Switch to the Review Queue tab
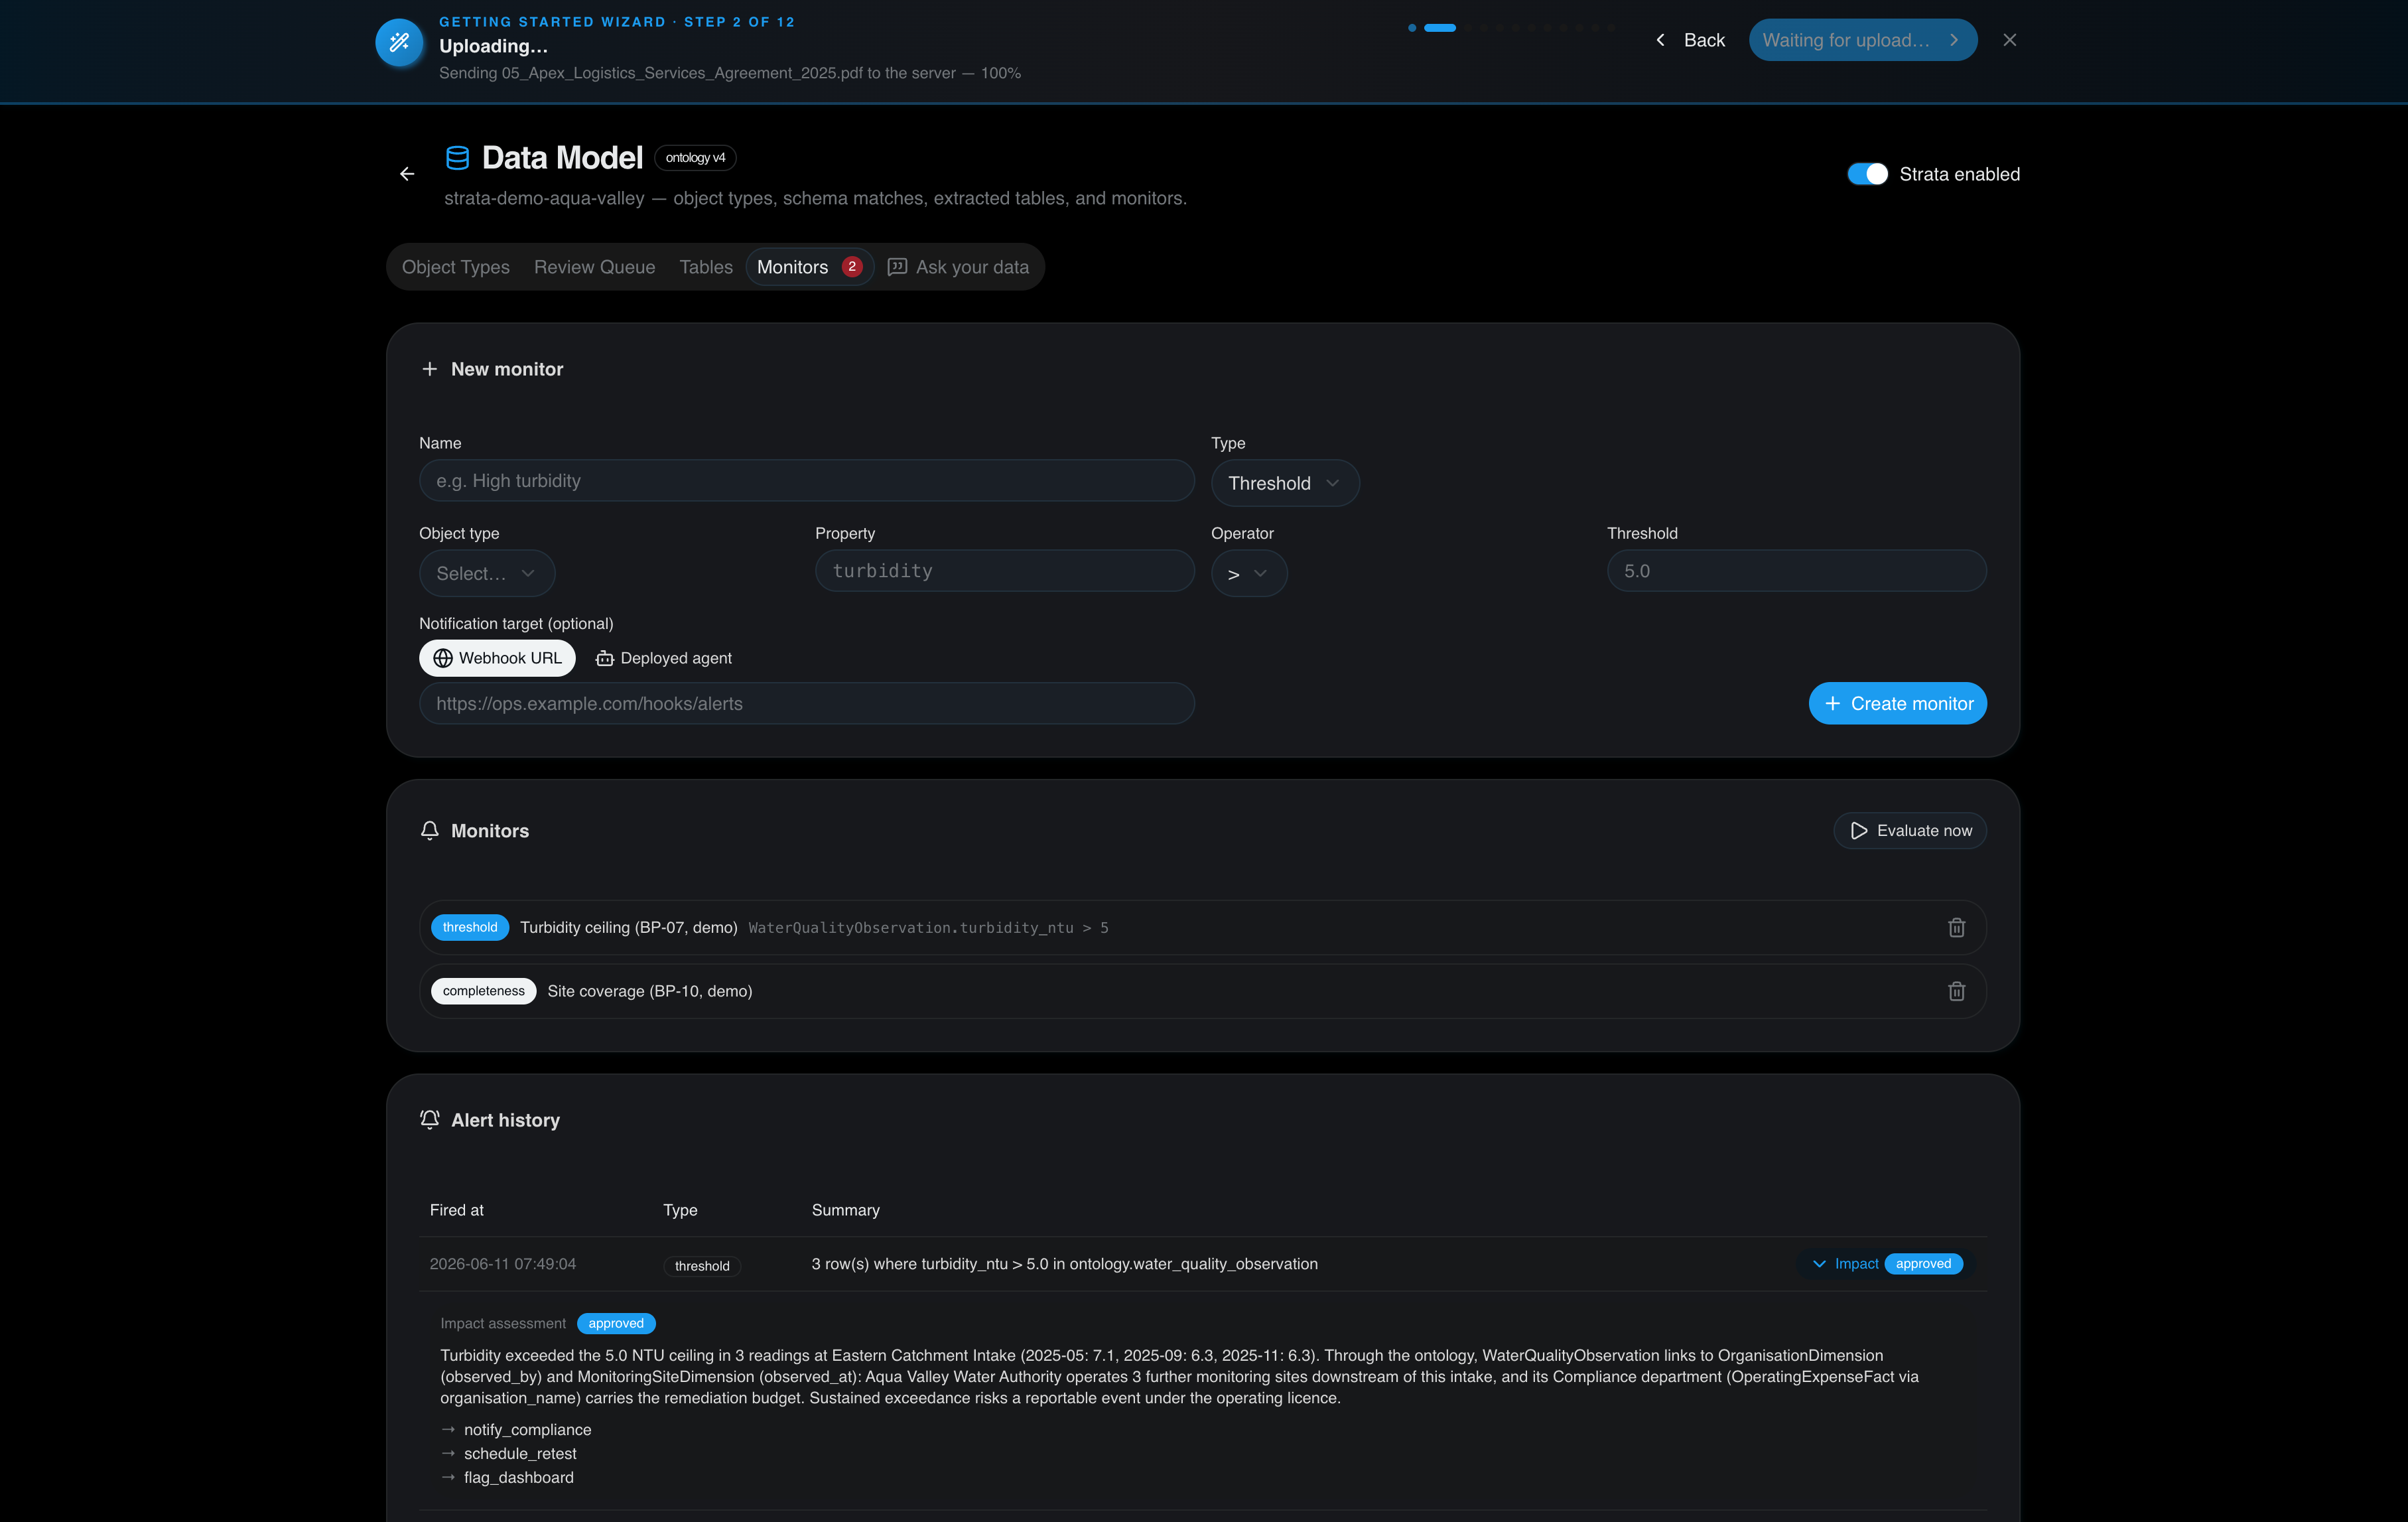 (x=594, y=267)
